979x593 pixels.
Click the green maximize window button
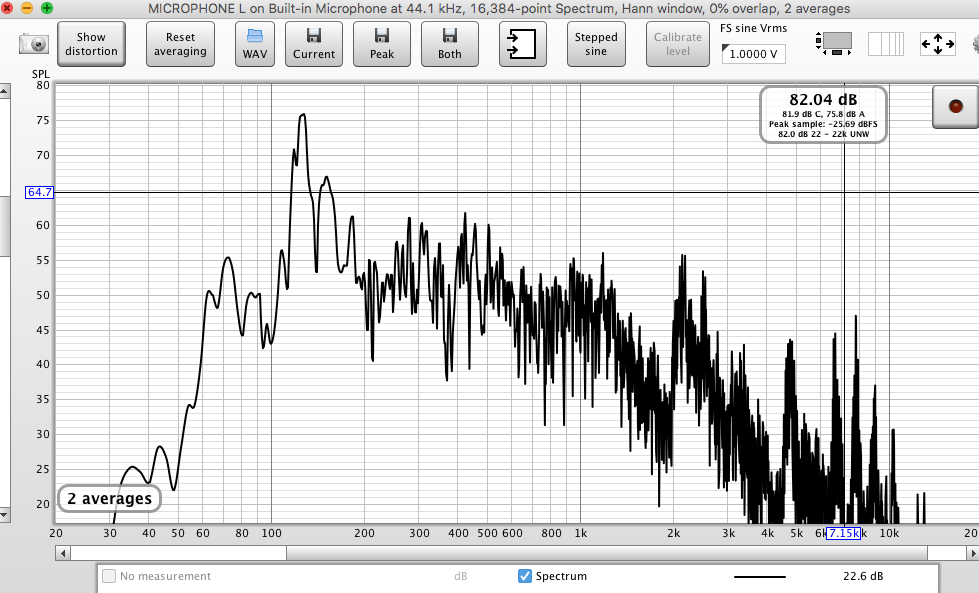click(47, 8)
